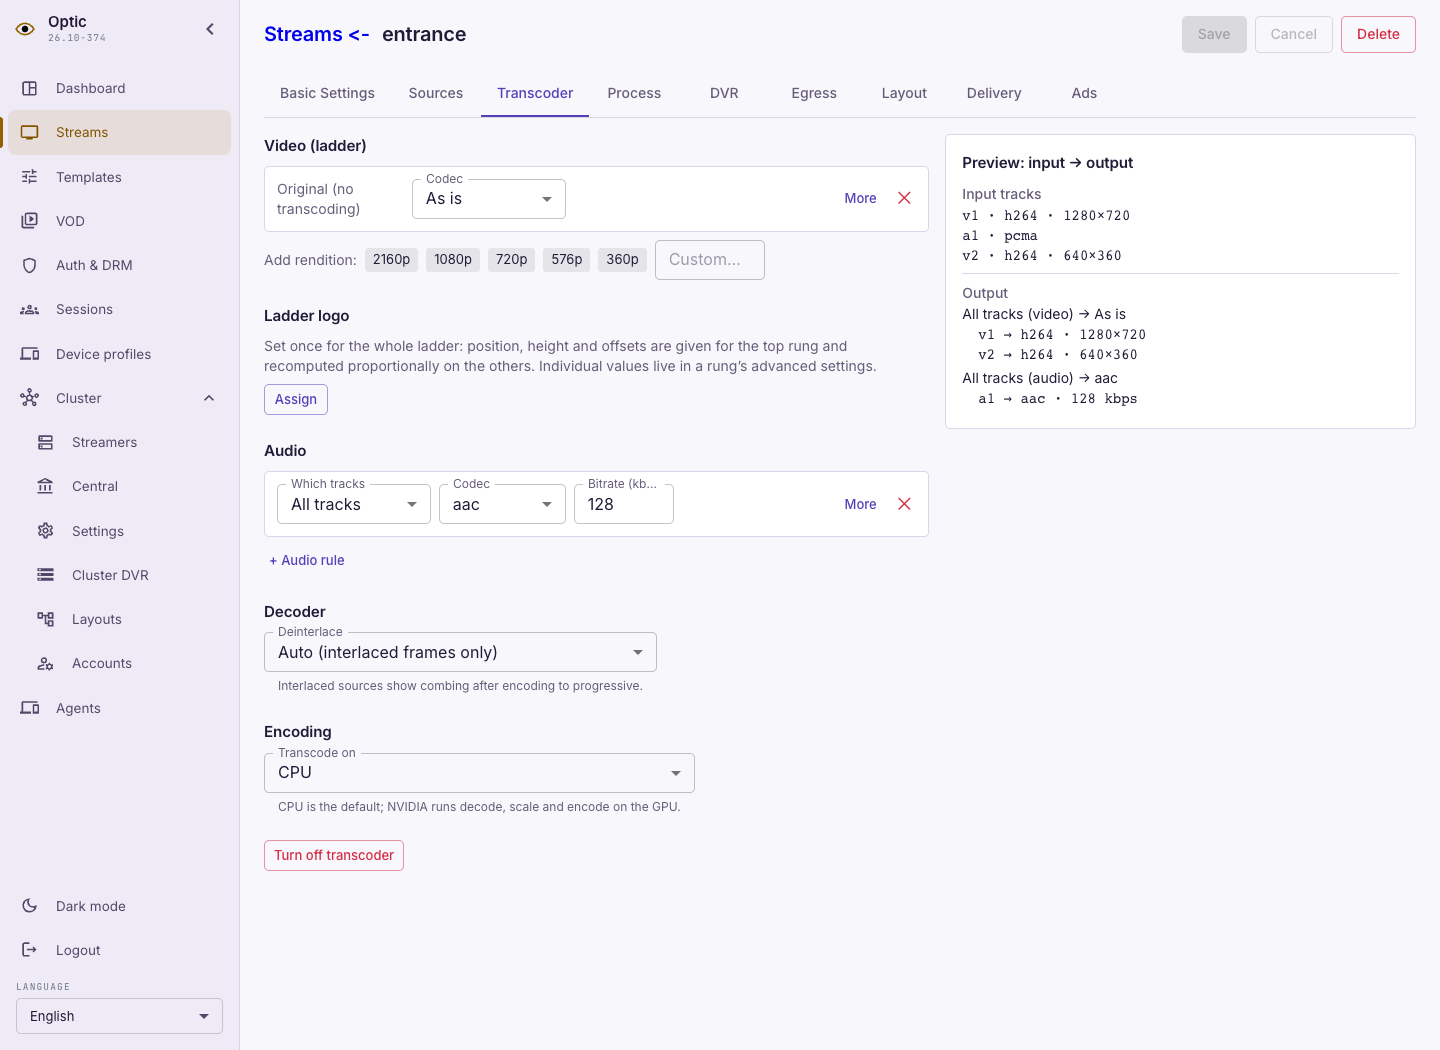The height and width of the screenshot is (1050, 1440).
Task: Delete the All tracks audio rule with X
Action: (x=904, y=504)
